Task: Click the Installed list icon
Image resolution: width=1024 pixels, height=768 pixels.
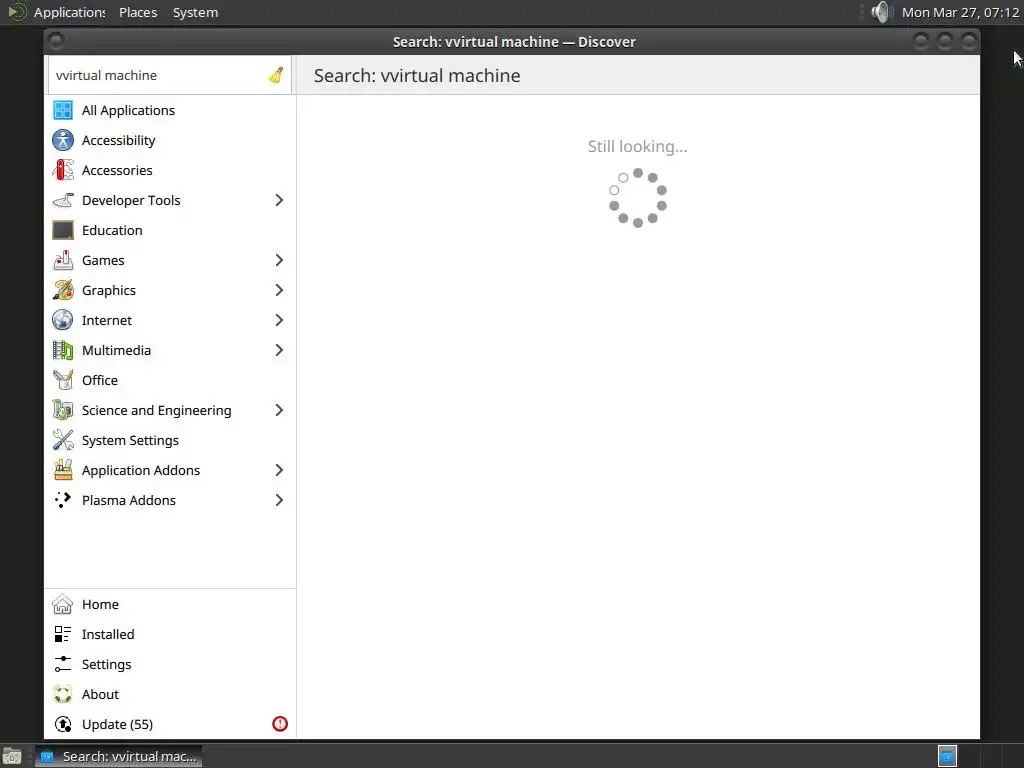Action: tap(63, 634)
